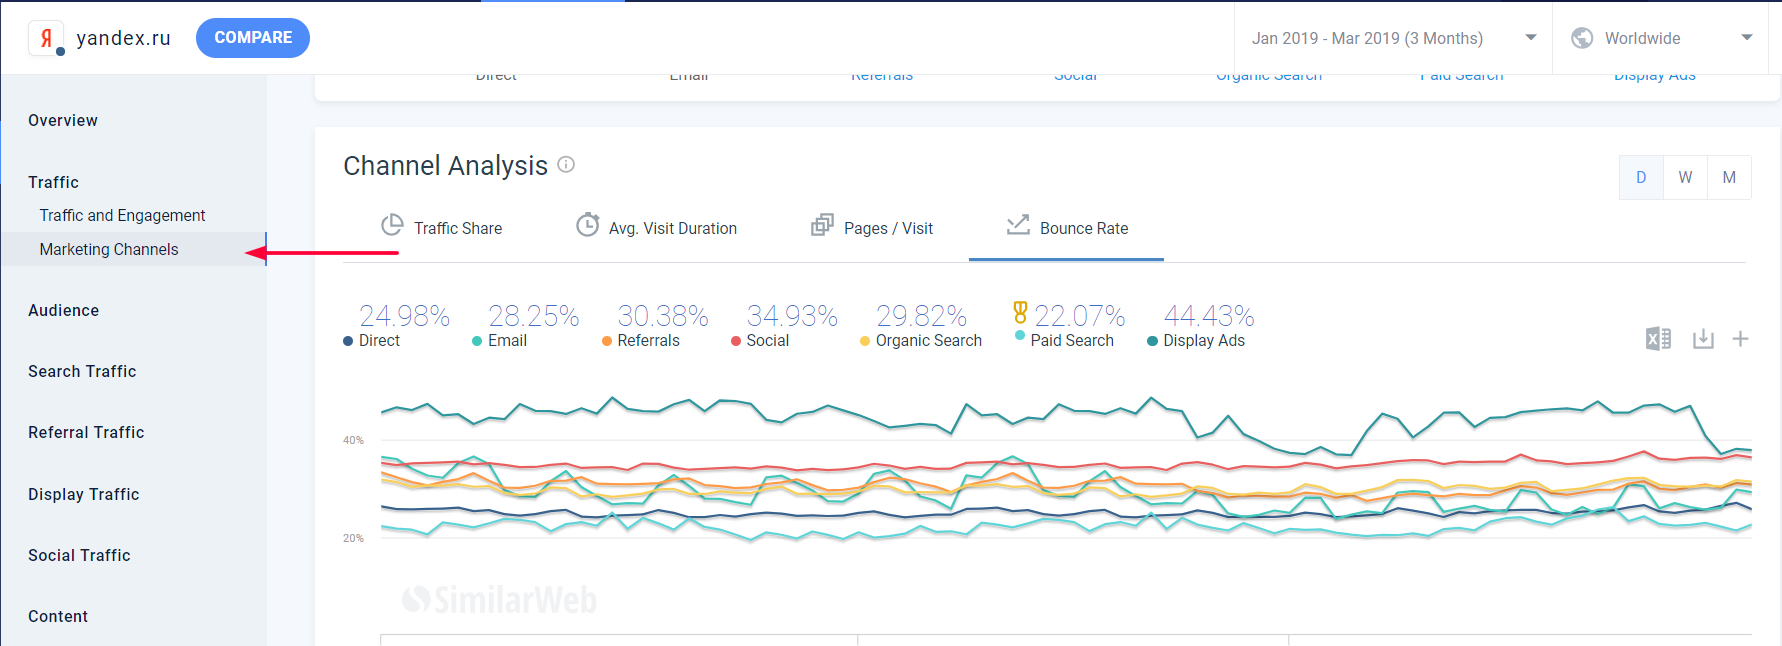1782x646 pixels.
Task: Click the Referrals orange color dot
Action: pos(607,341)
